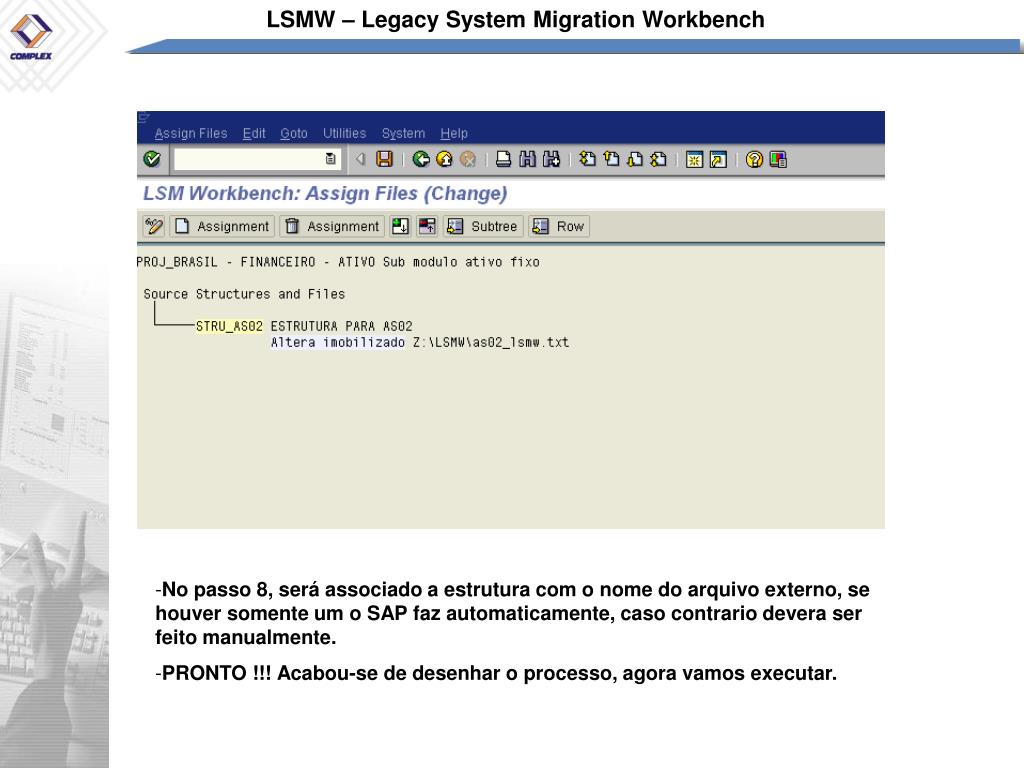
Task: Click the Subtree button
Action: [x=483, y=226]
